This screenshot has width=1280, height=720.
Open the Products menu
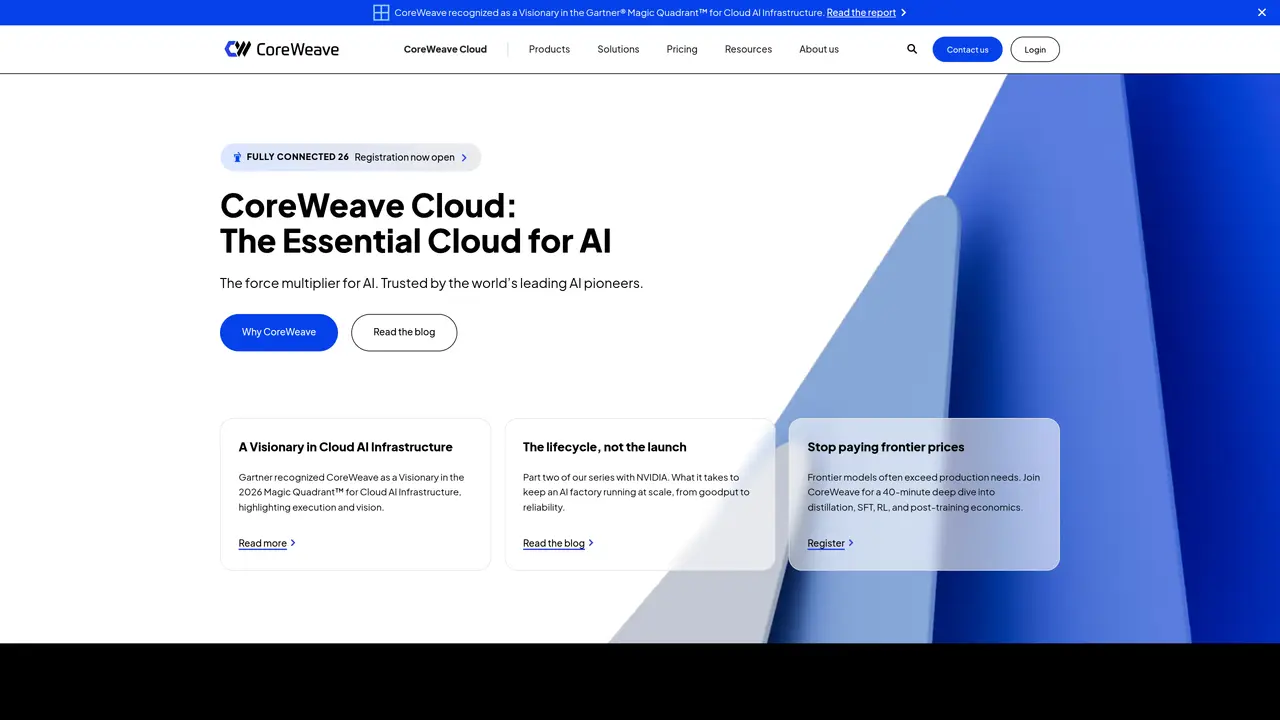click(x=549, y=49)
